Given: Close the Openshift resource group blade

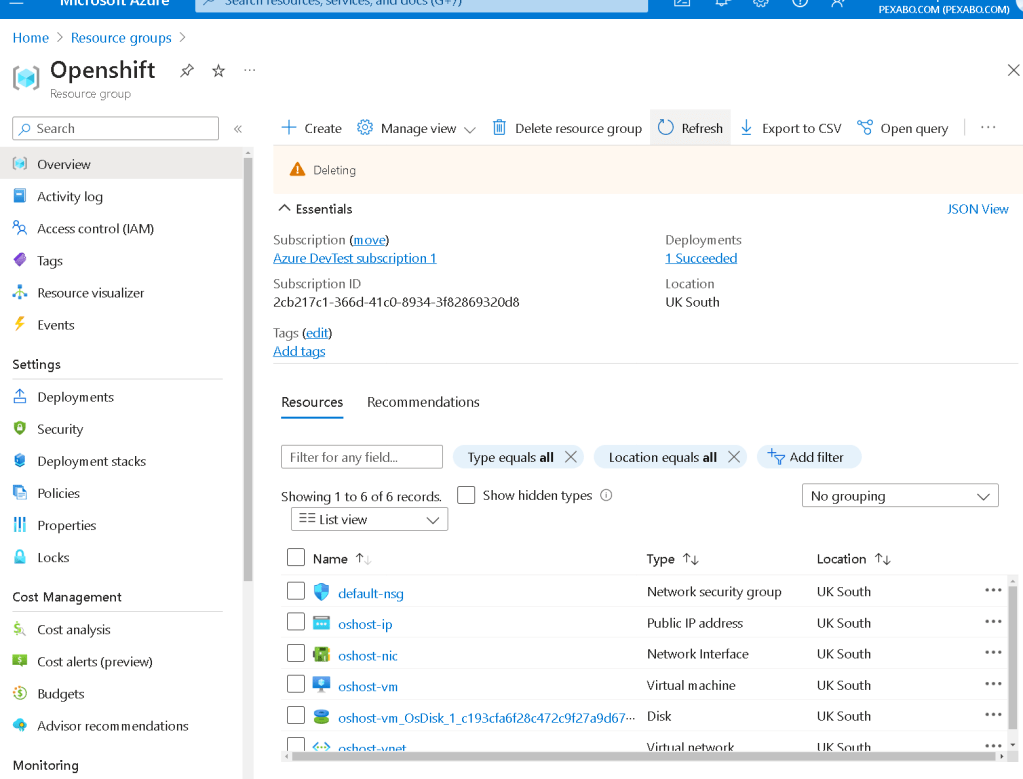Looking at the screenshot, I should click(x=1013, y=70).
